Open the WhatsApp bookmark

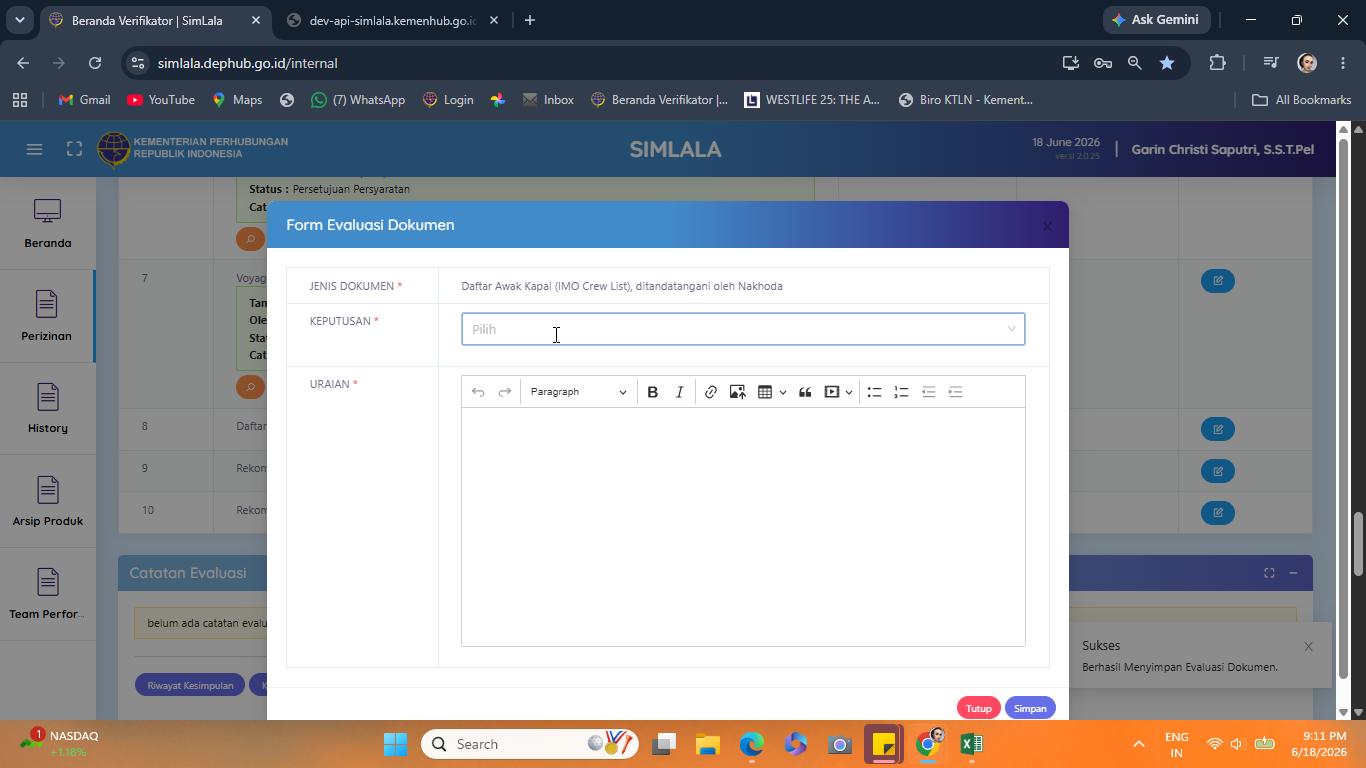(x=358, y=100)
